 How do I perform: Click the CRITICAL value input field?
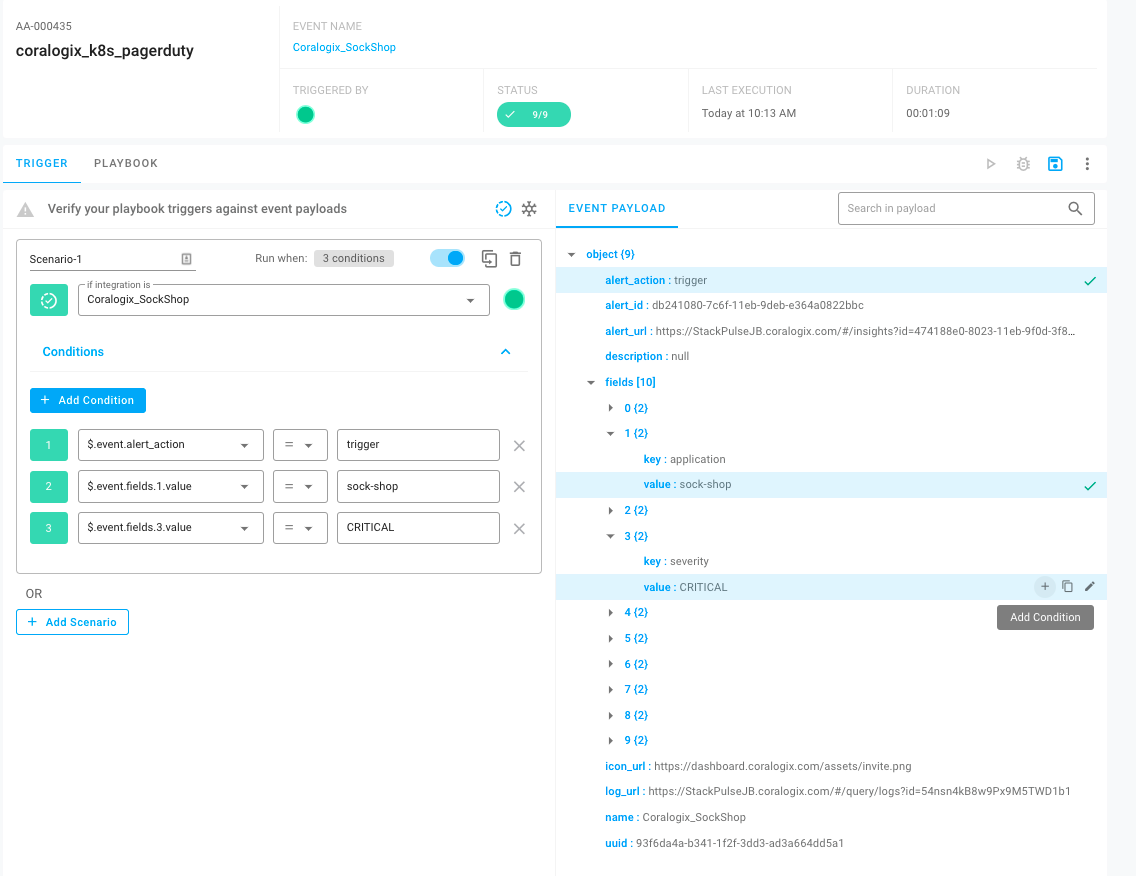click(x=418, y=527)
